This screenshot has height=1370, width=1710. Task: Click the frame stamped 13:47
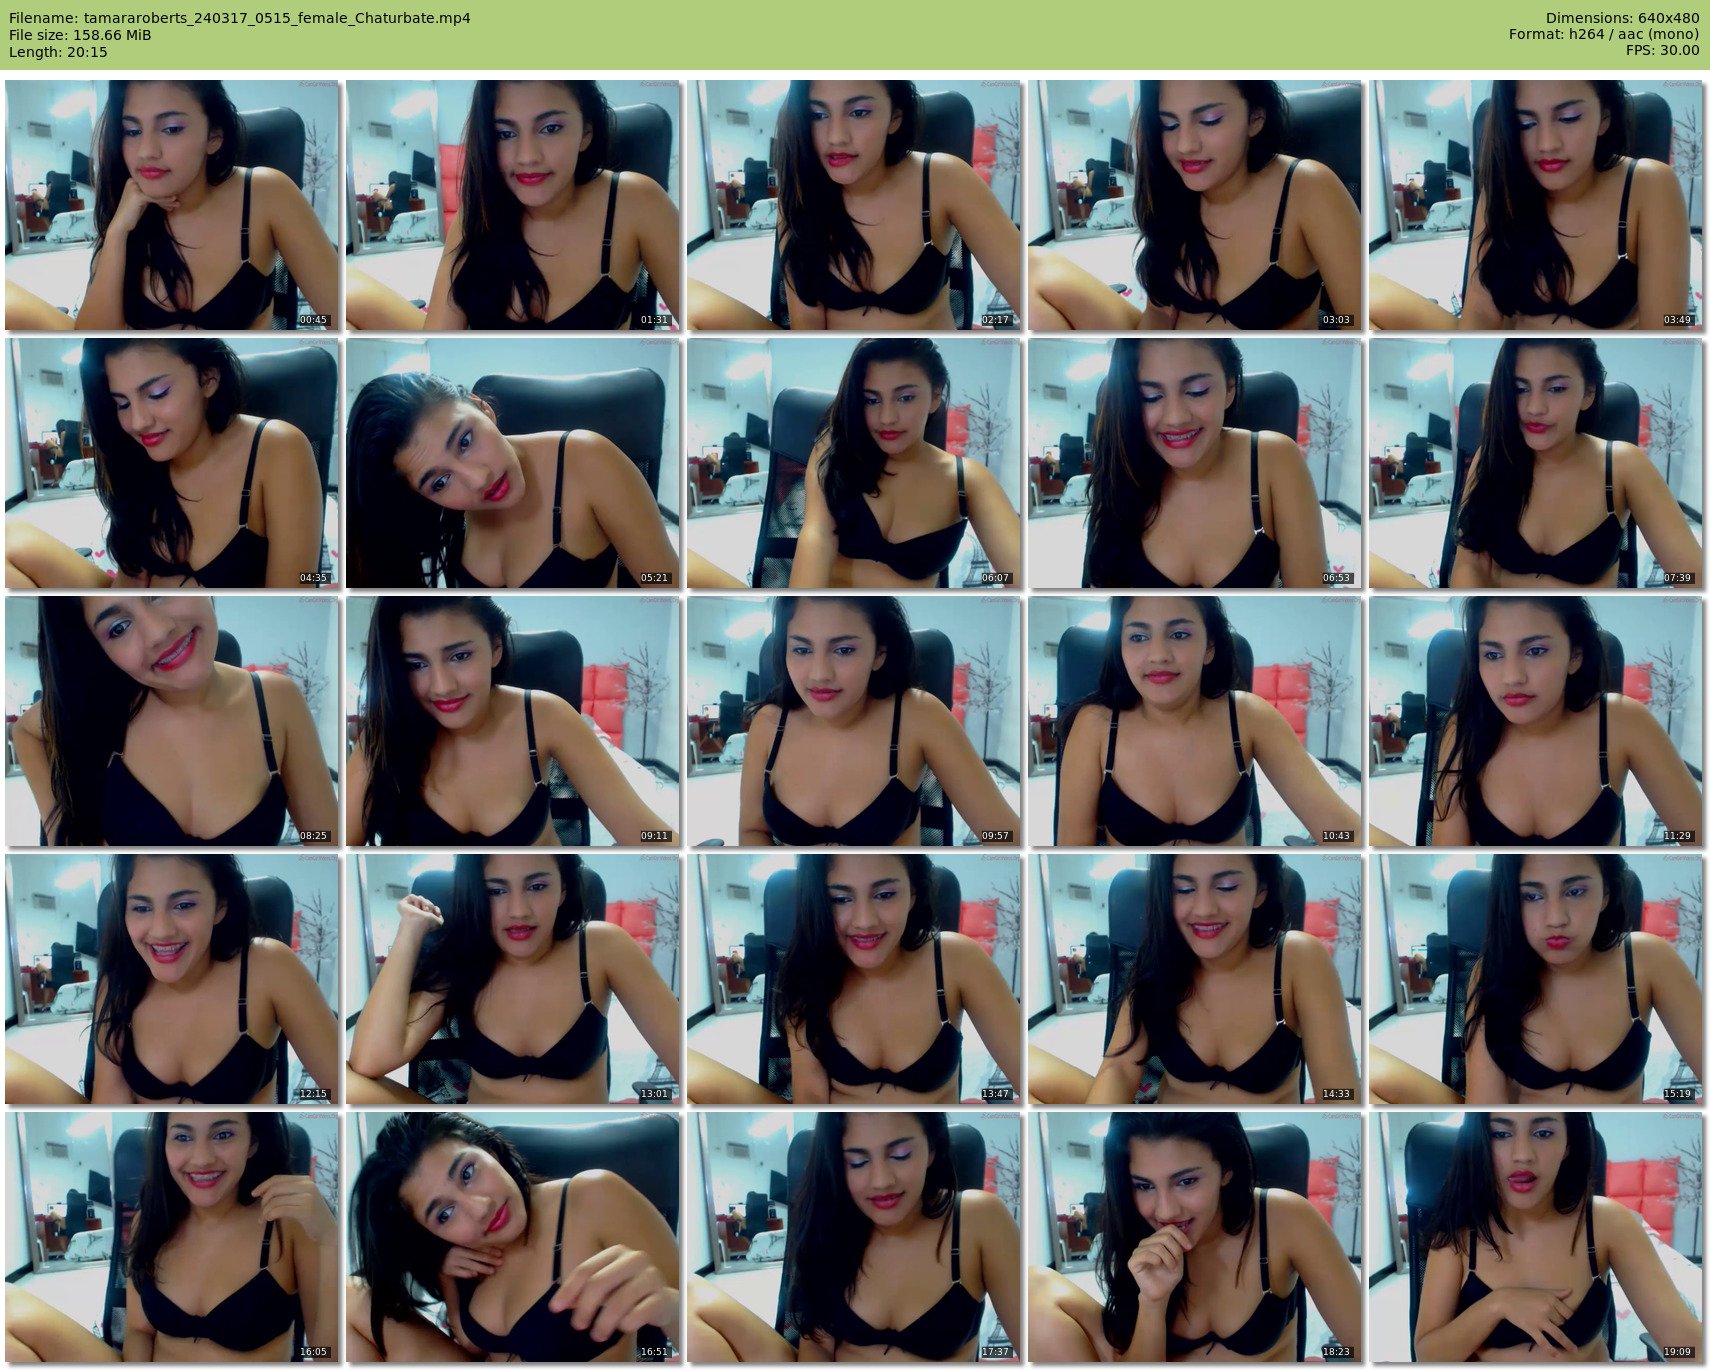pos(854,979)
